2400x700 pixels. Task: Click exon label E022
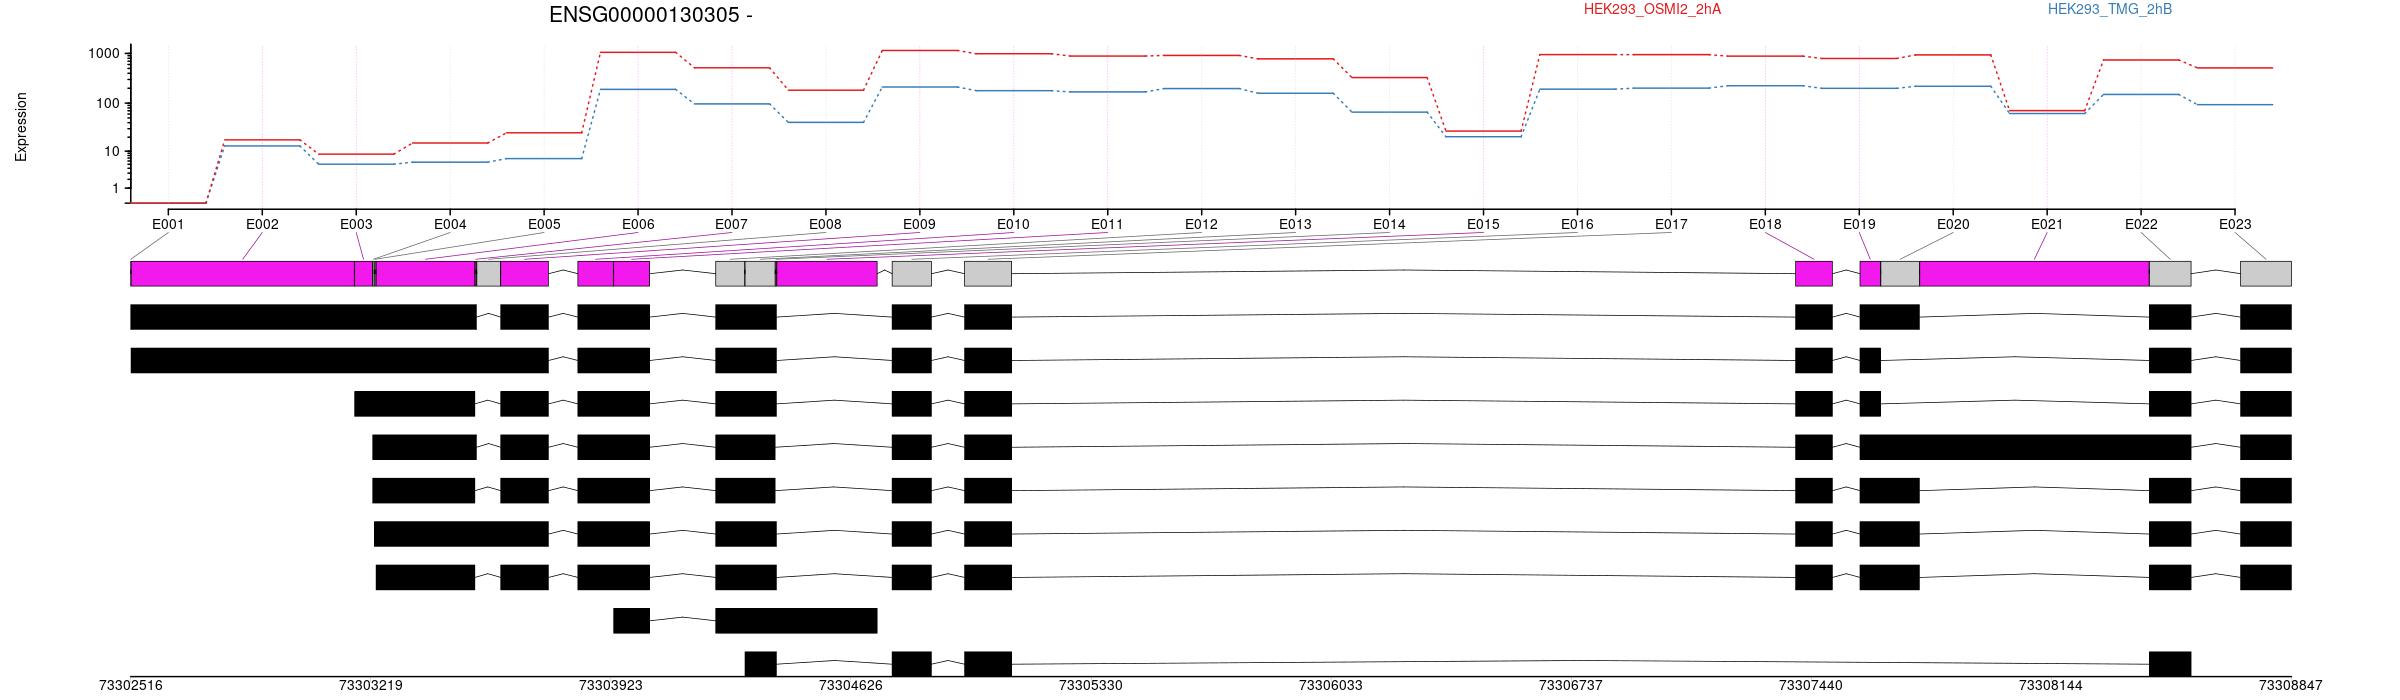[x=2141, y=224]
